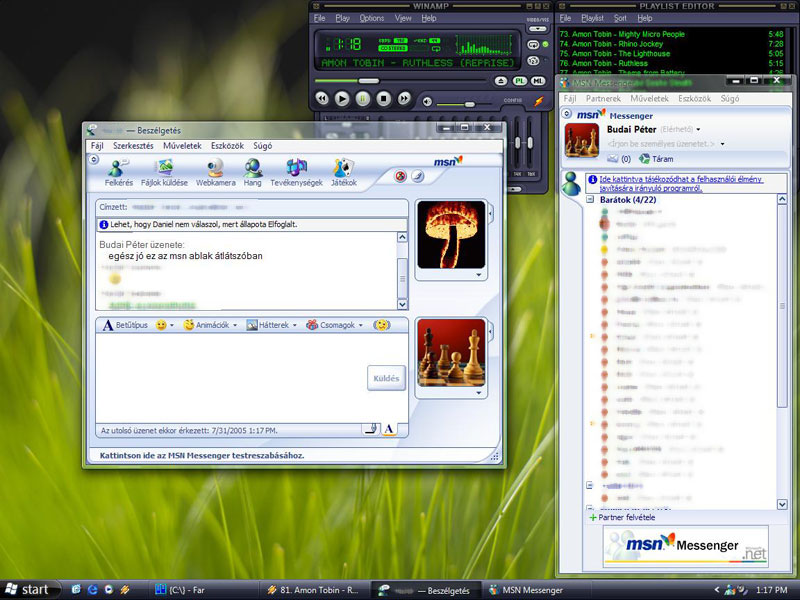Click the Budai Péter chess profile picture in Messenger
Viewport: 800px width, 600px height.
pyautogui.click(x=582, y=140)
